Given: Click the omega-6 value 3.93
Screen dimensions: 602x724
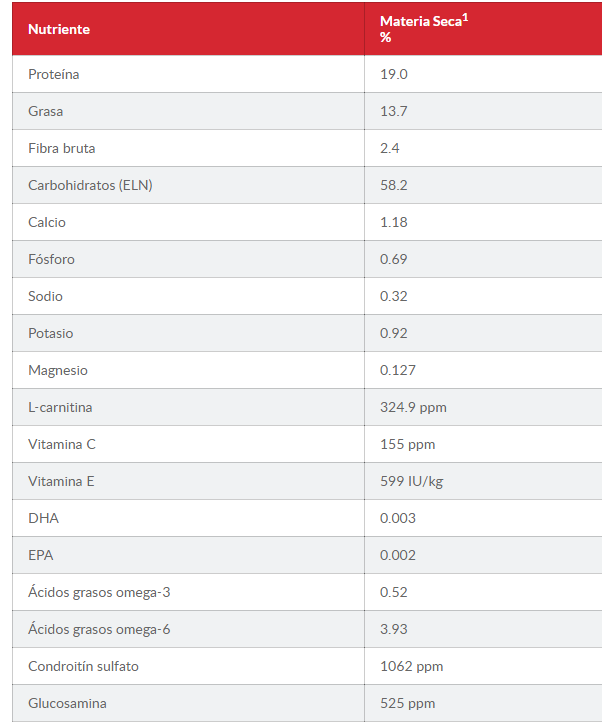Looking at the screenshot, I should click(394, 629).
